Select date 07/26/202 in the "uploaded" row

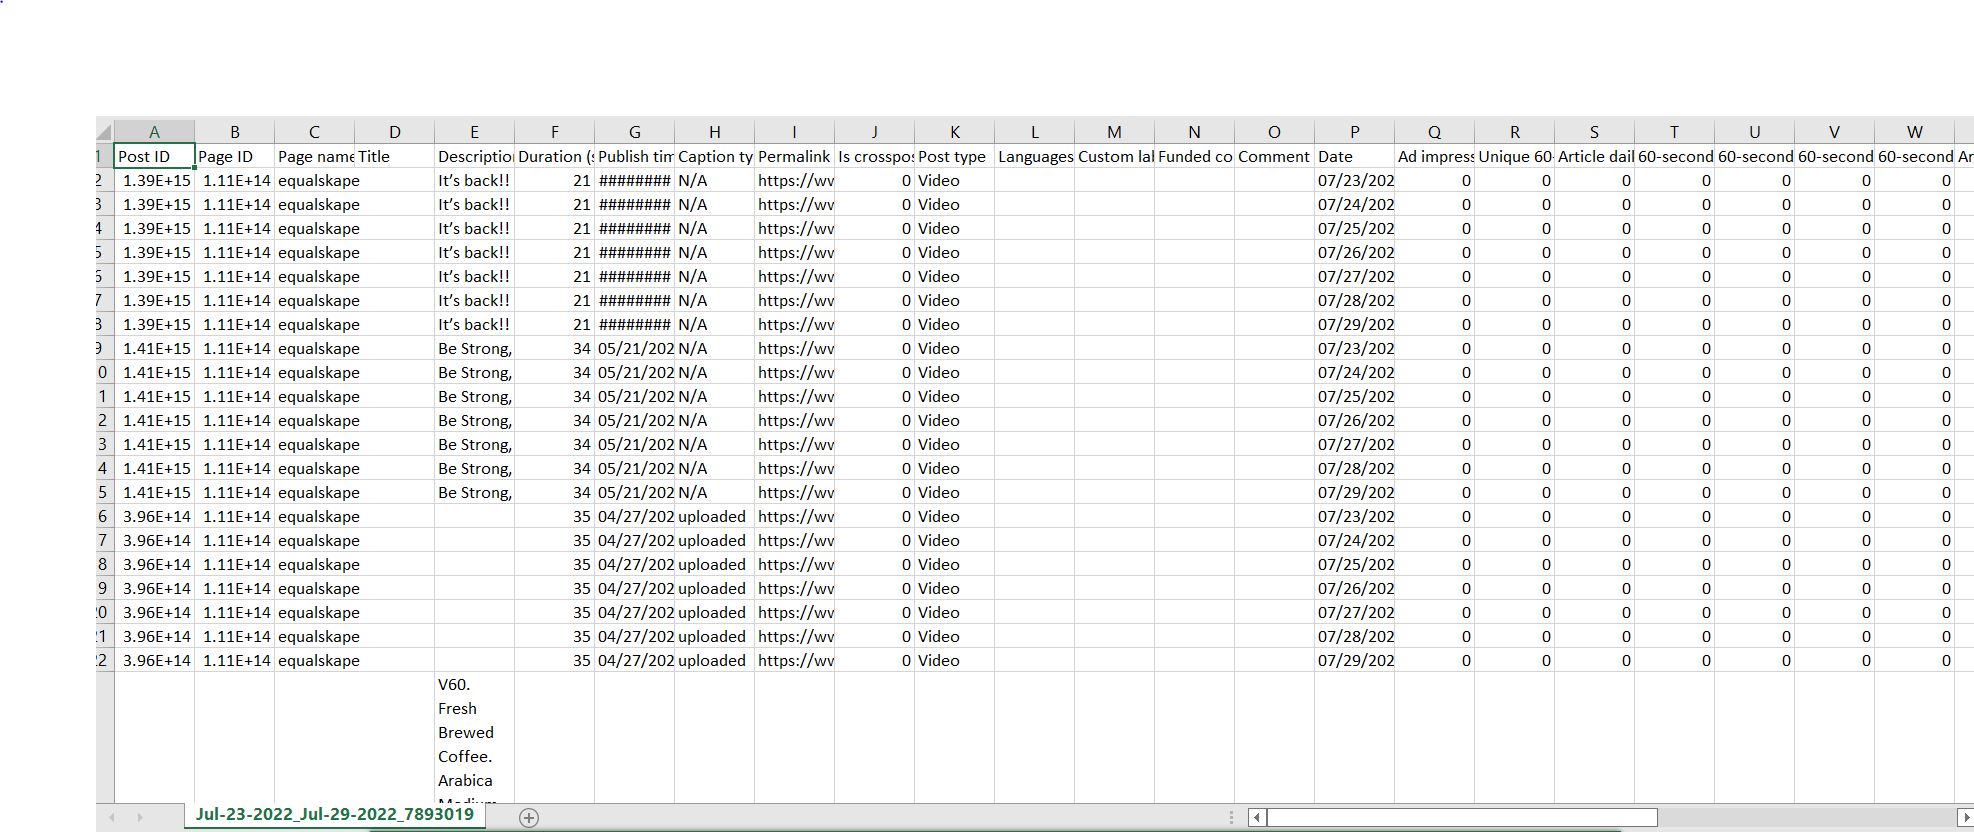1354,588
